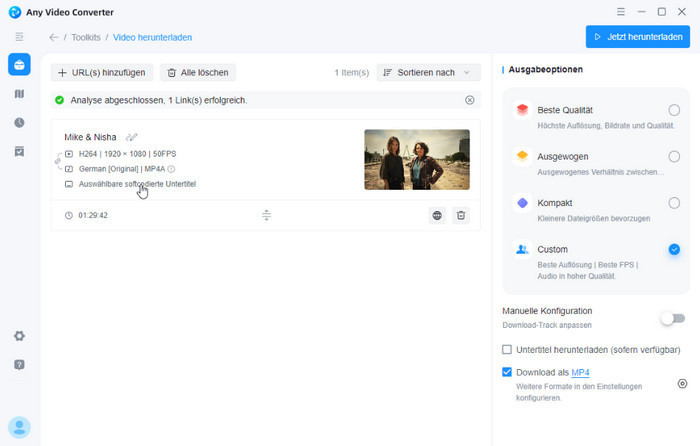
Task: Click Jetzt herunterladen button
Action: pyautogui.click(x=638, y=37)
